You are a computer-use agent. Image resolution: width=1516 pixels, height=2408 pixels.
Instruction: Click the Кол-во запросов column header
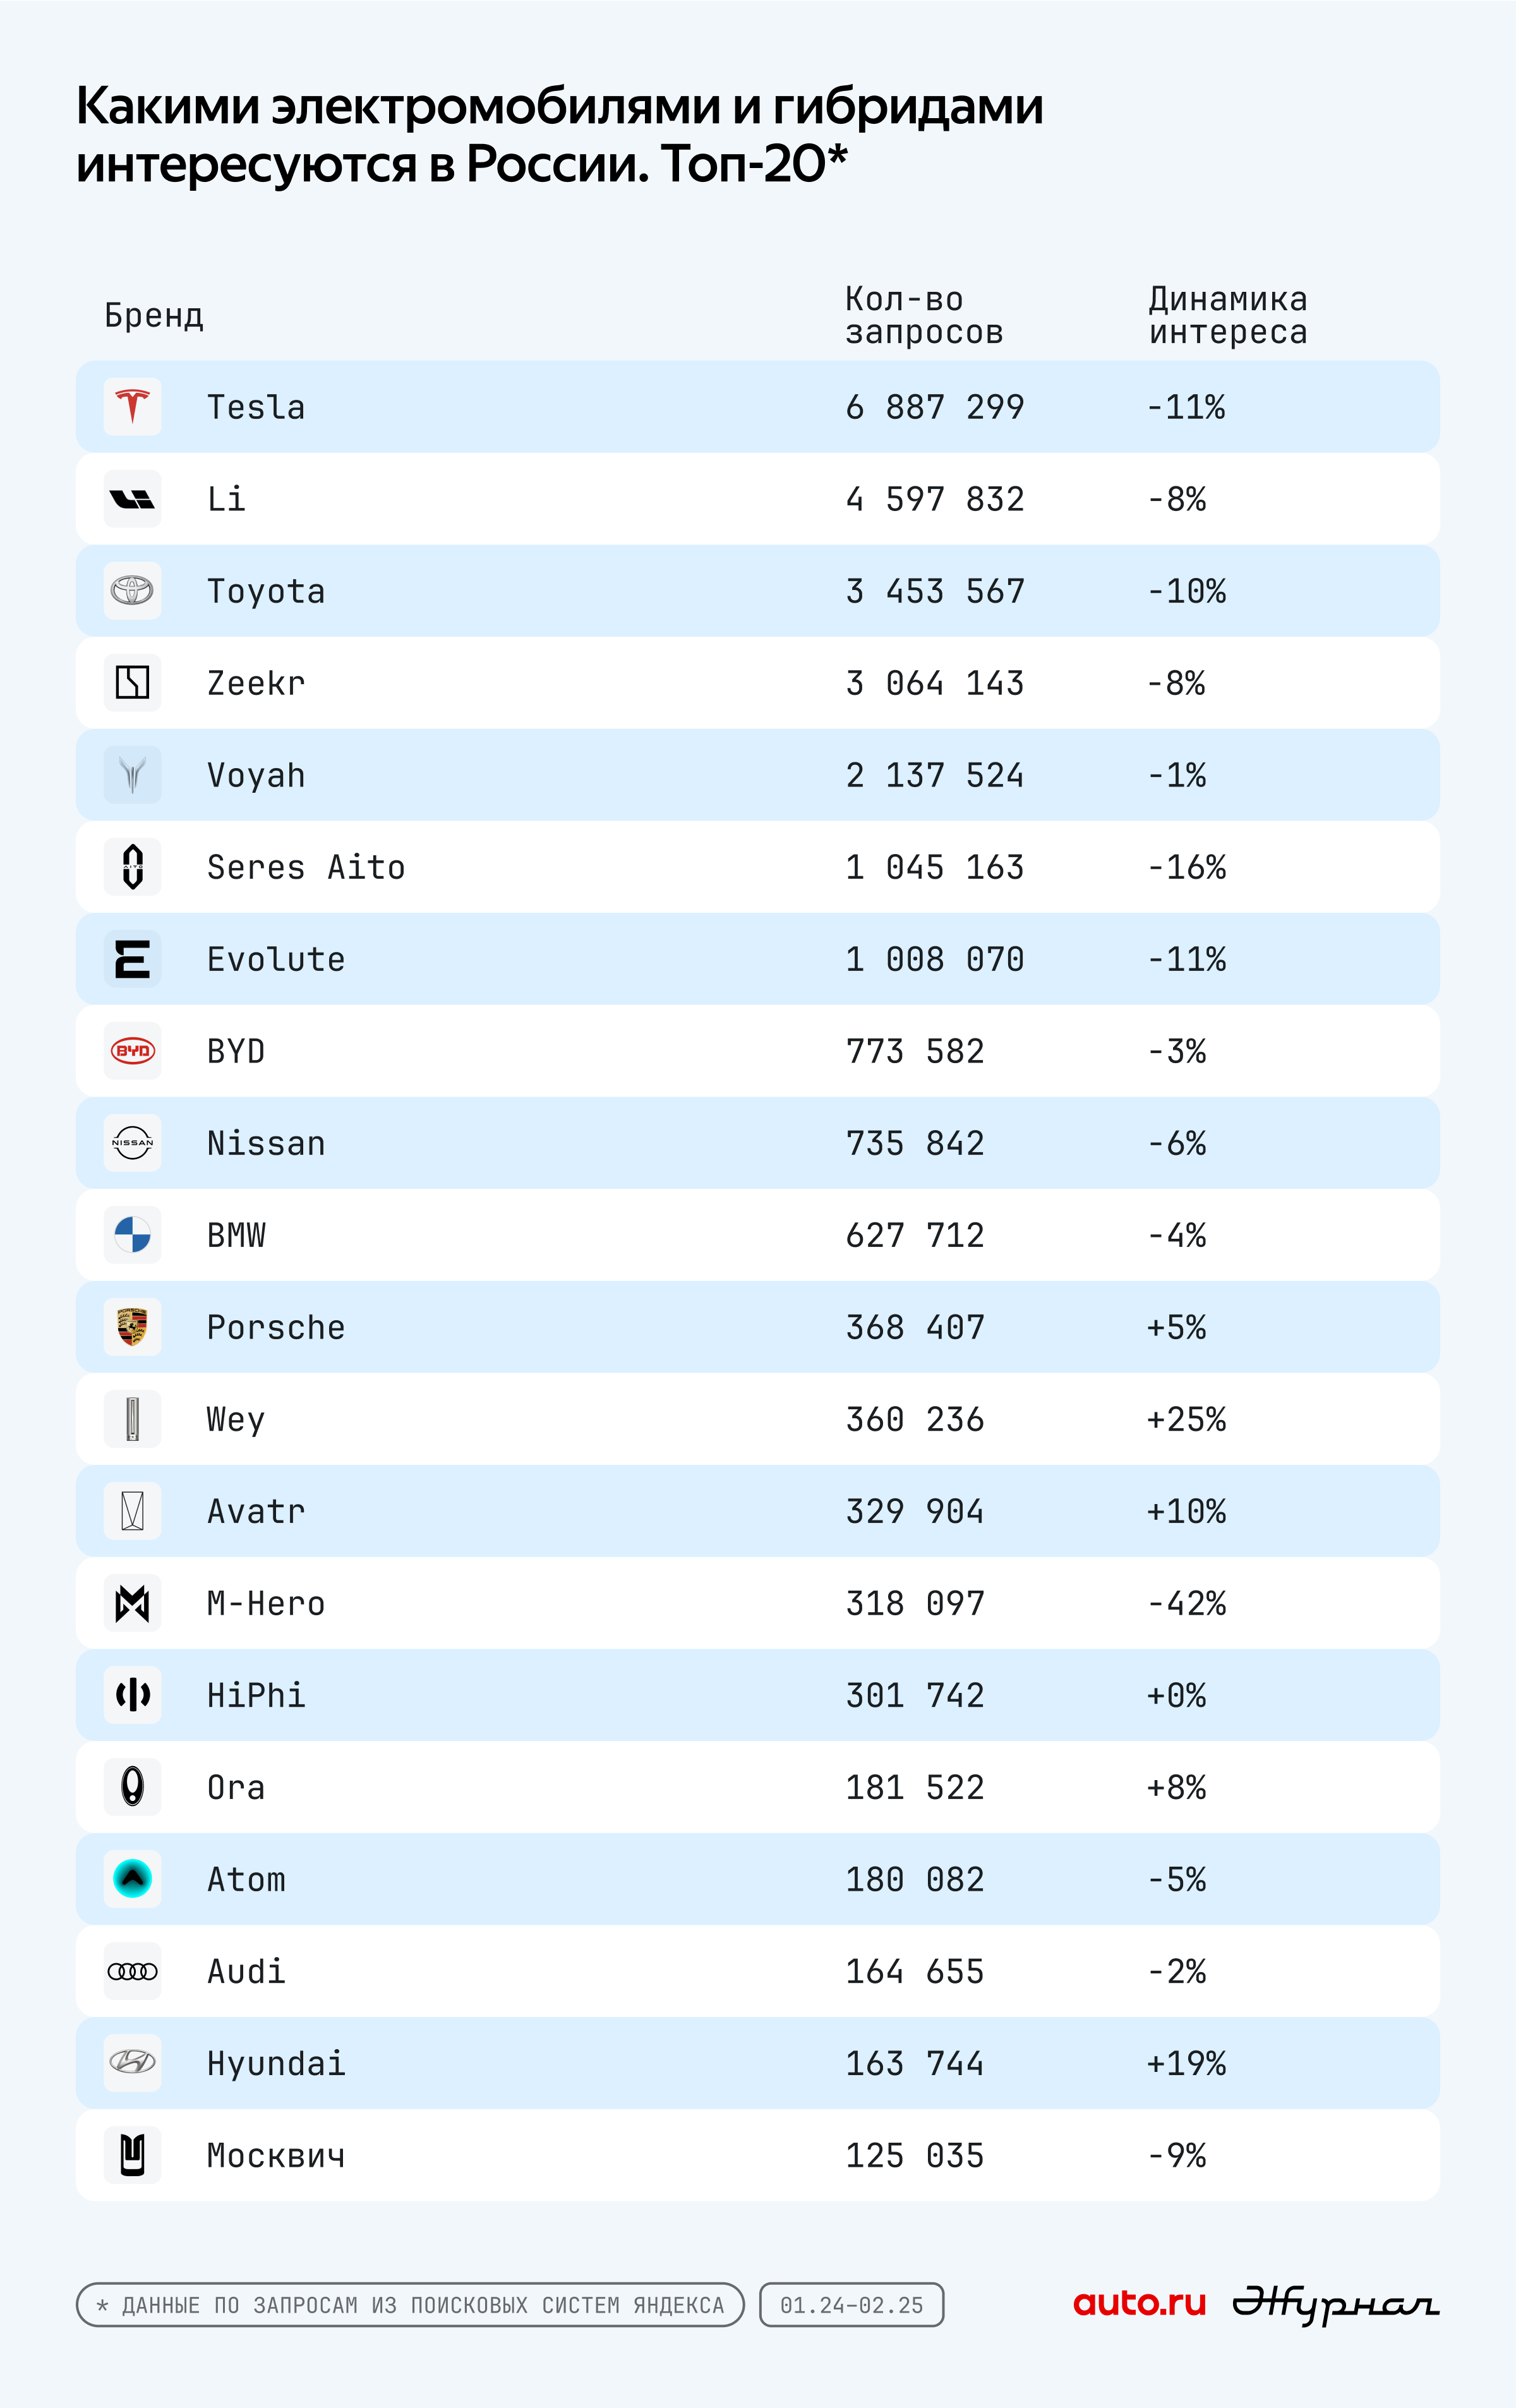point(924,315)
